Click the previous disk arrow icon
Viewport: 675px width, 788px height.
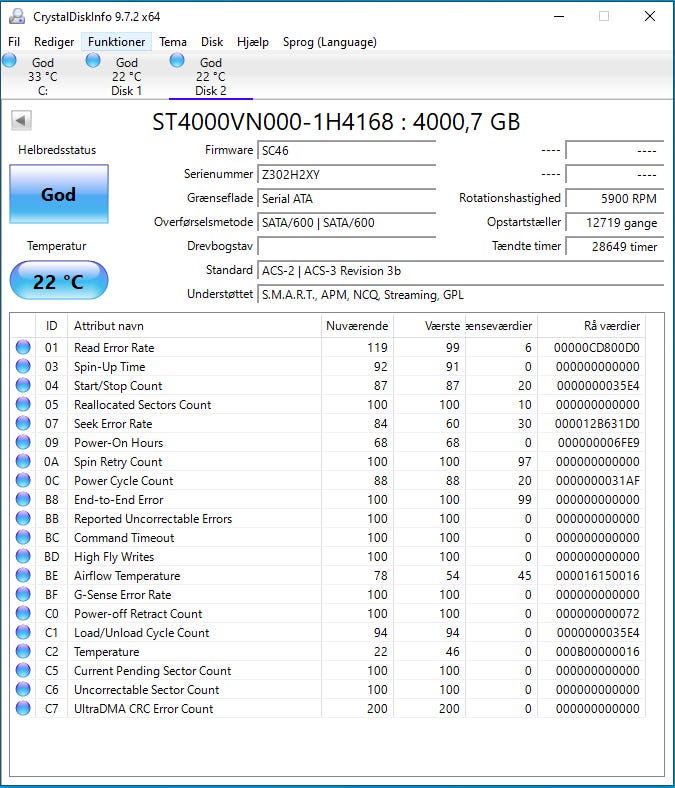click(22, 121)
